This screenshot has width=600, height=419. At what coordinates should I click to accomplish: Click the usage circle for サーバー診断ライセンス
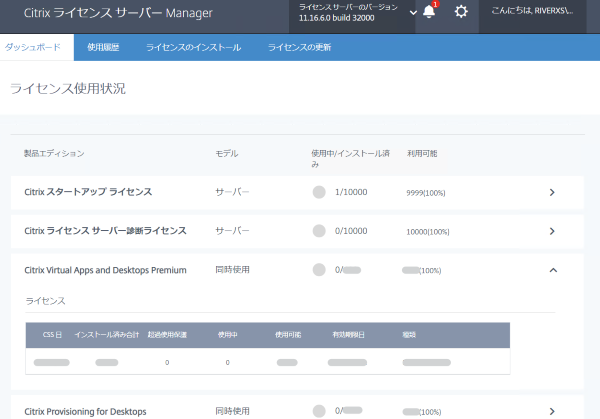(319, 231)
